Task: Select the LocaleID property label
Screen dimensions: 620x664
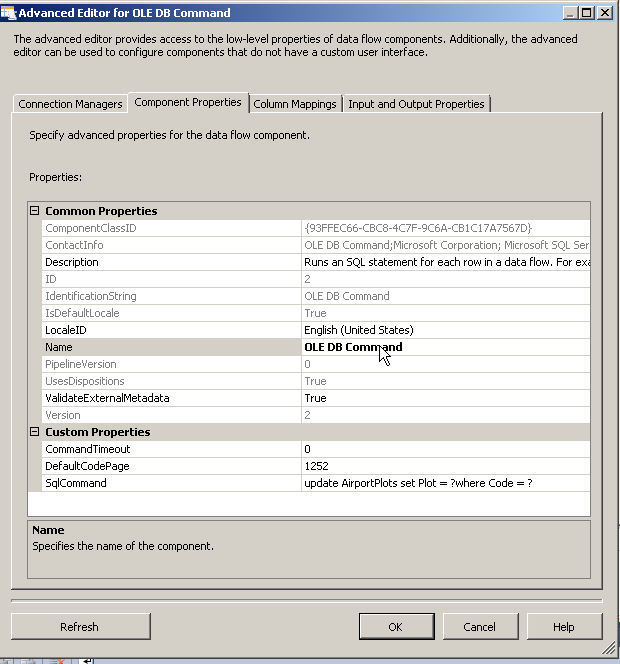Action: click(66, 330)
